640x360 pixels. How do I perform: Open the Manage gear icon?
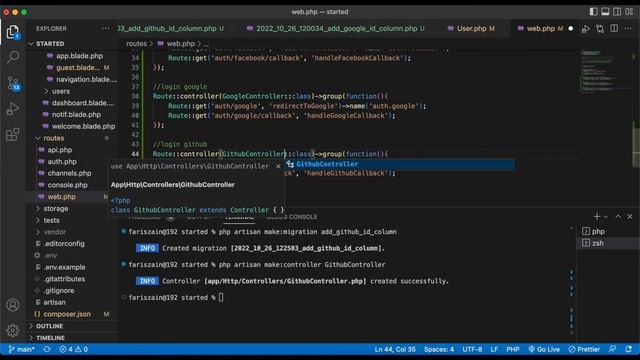[13, 330]
